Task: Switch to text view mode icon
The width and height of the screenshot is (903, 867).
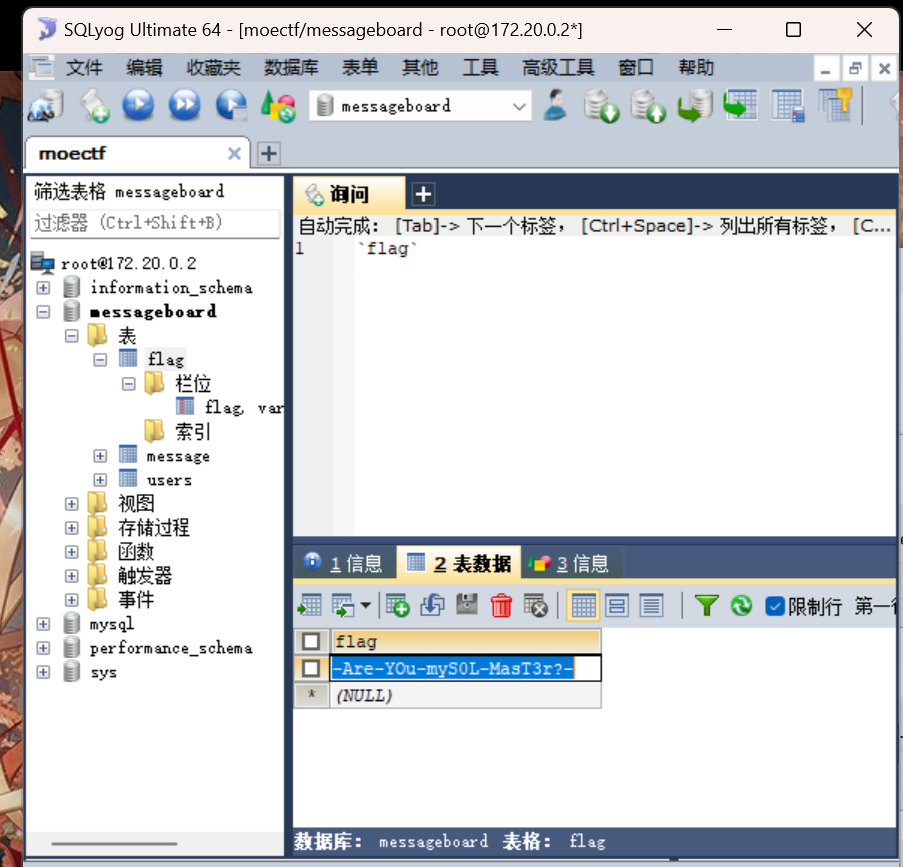Action: pyautogui.click(x=651, y=605)
